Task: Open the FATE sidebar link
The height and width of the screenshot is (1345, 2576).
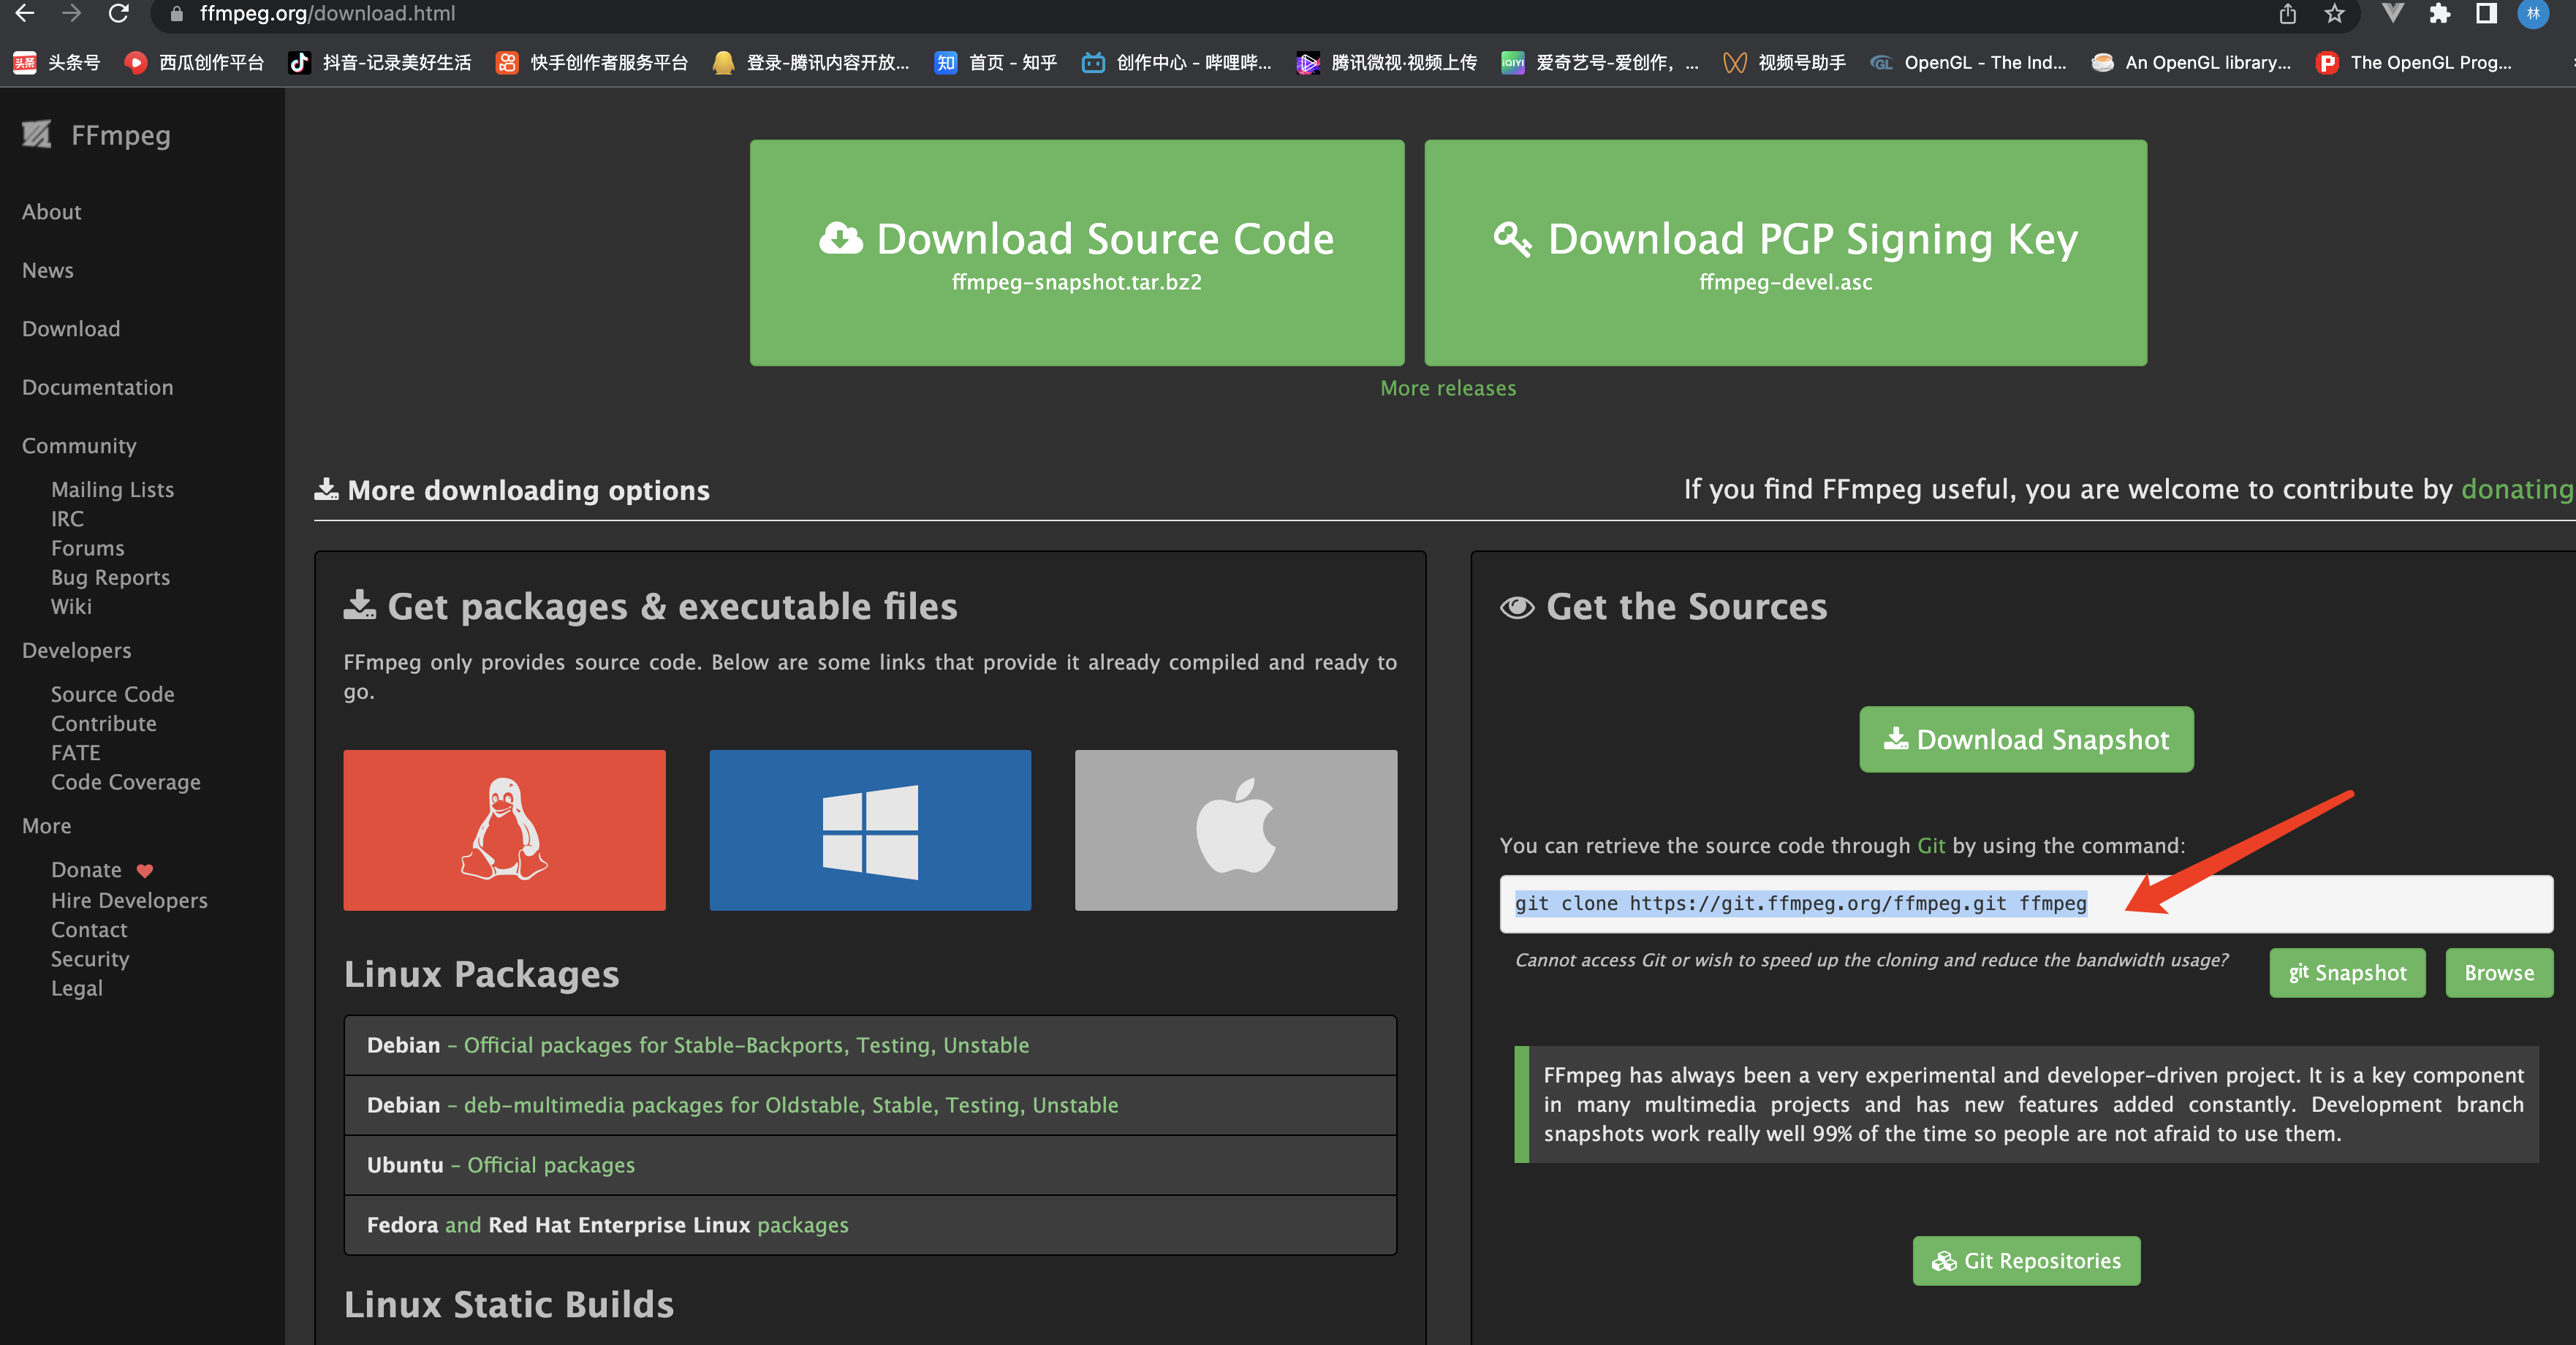Action: pos(76,753)
